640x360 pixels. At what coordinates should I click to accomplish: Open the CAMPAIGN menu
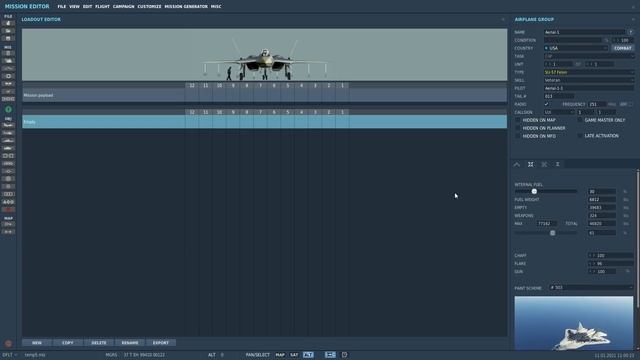point(124,7)
